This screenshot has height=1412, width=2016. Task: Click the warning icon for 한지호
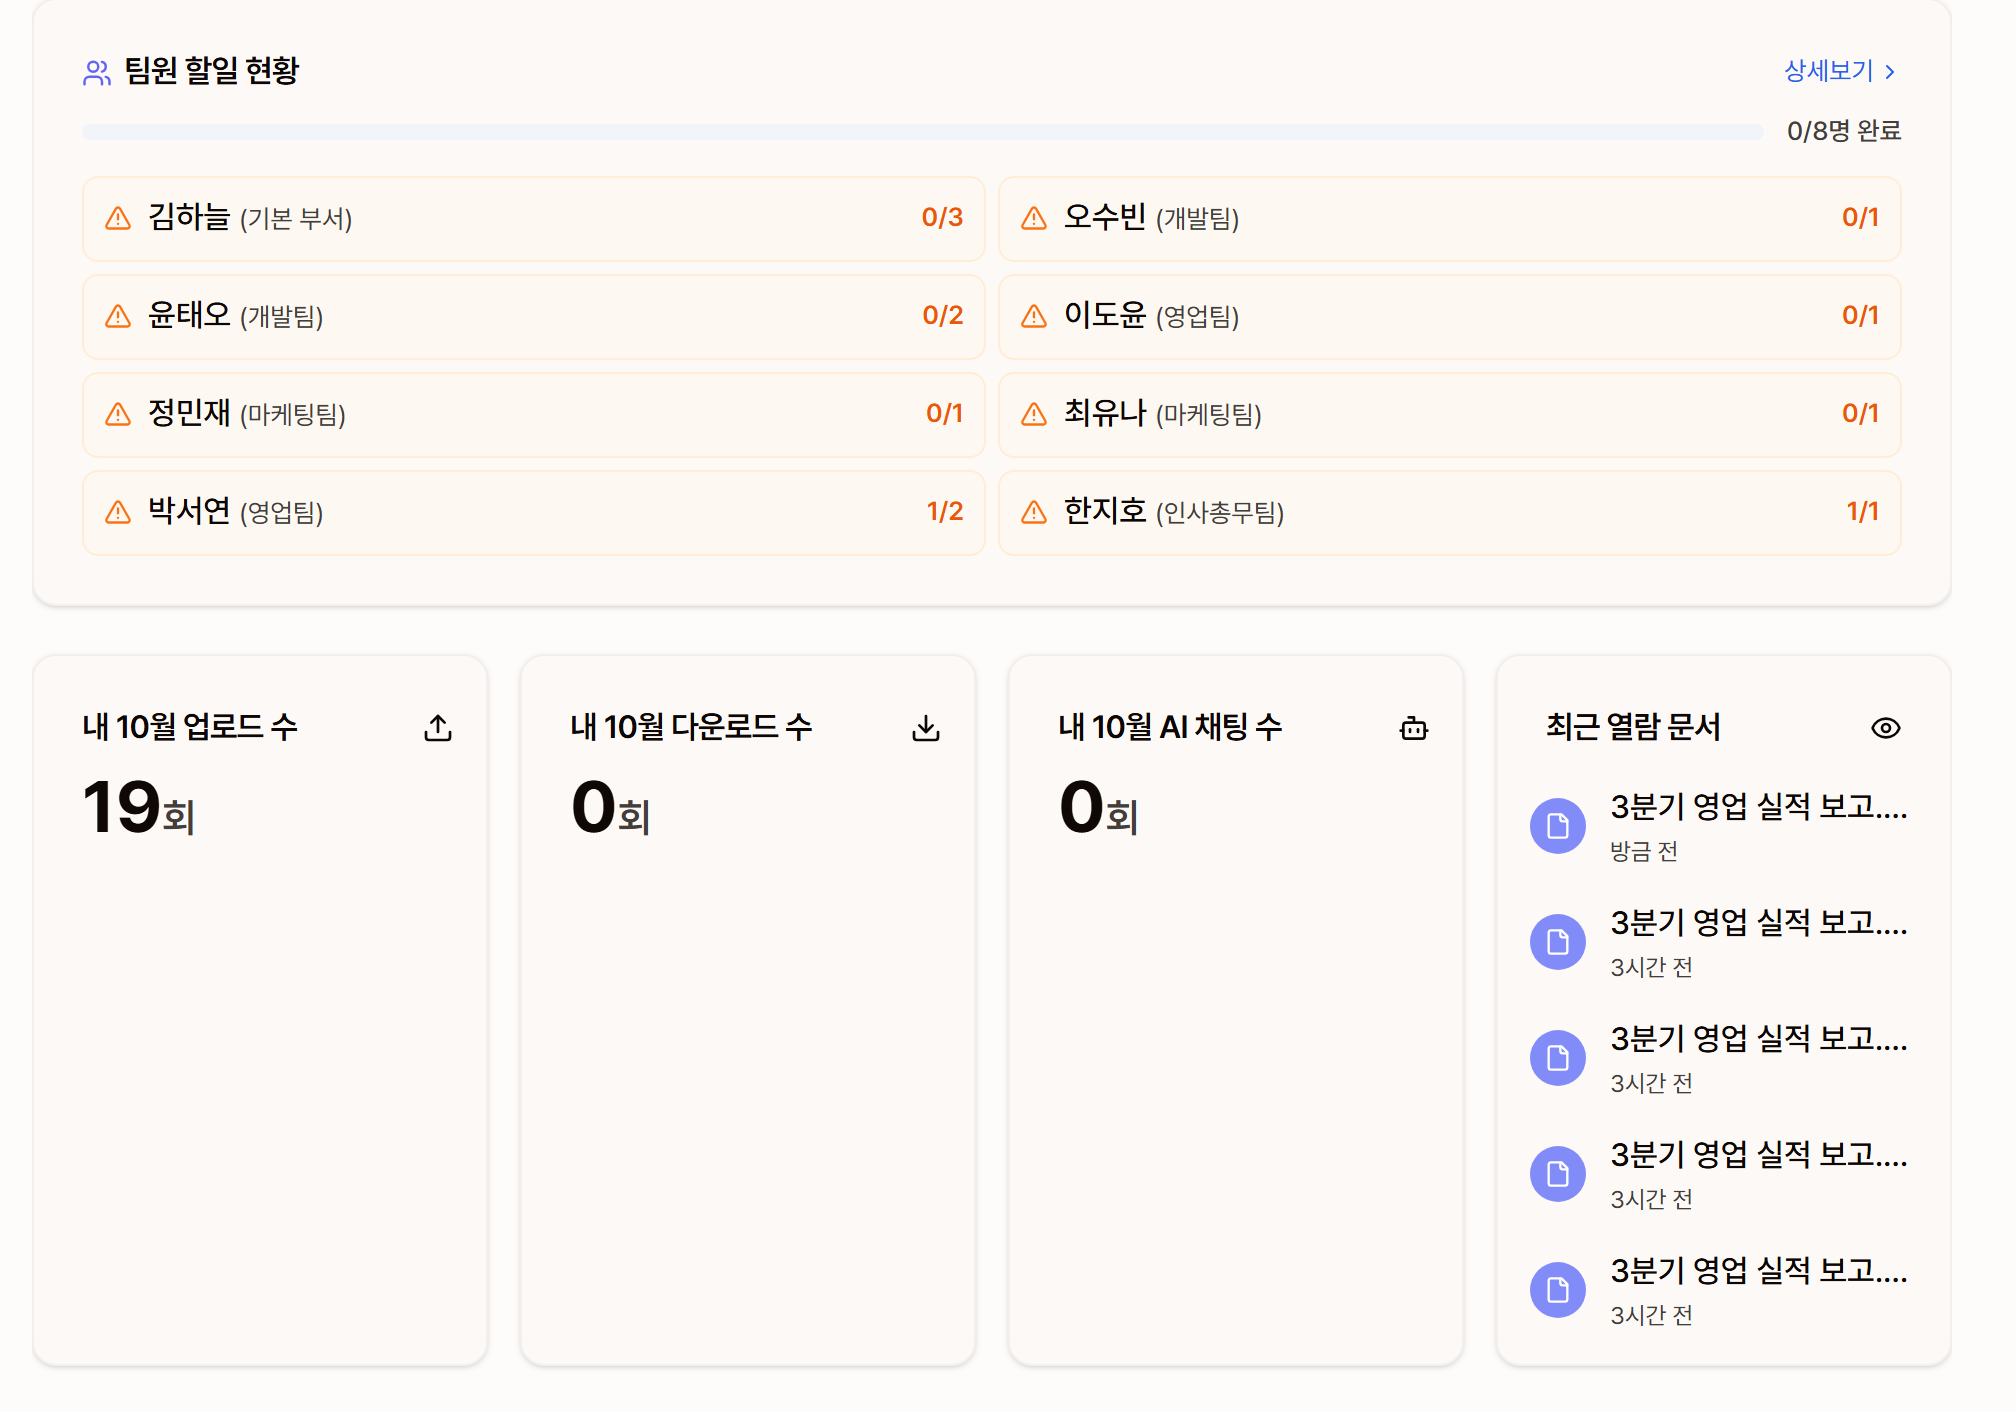pyautogui.click(x=1034, y=512)
